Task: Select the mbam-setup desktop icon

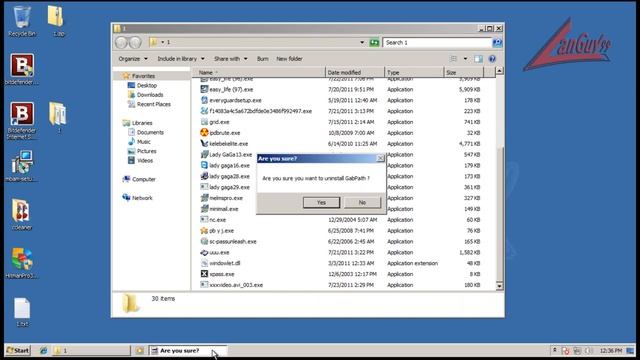Action: [22, 166]
